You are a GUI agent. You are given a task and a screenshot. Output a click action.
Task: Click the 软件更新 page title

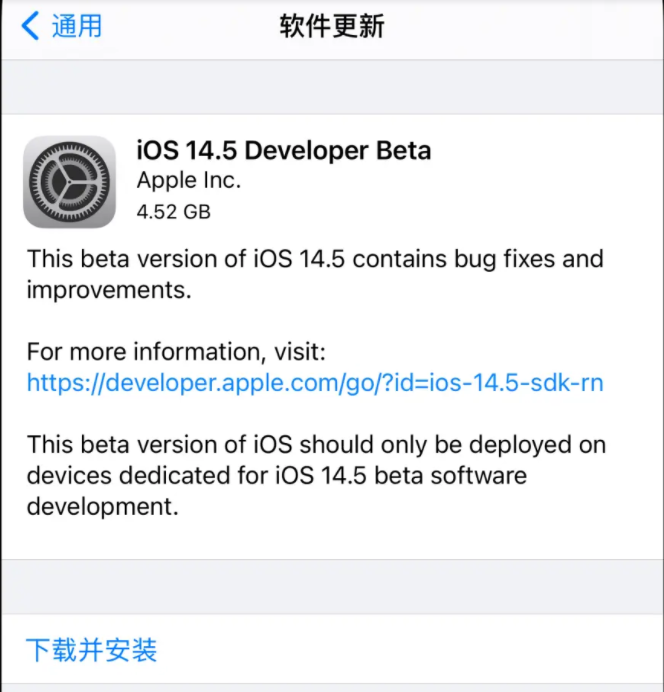[x=332, y=26]
